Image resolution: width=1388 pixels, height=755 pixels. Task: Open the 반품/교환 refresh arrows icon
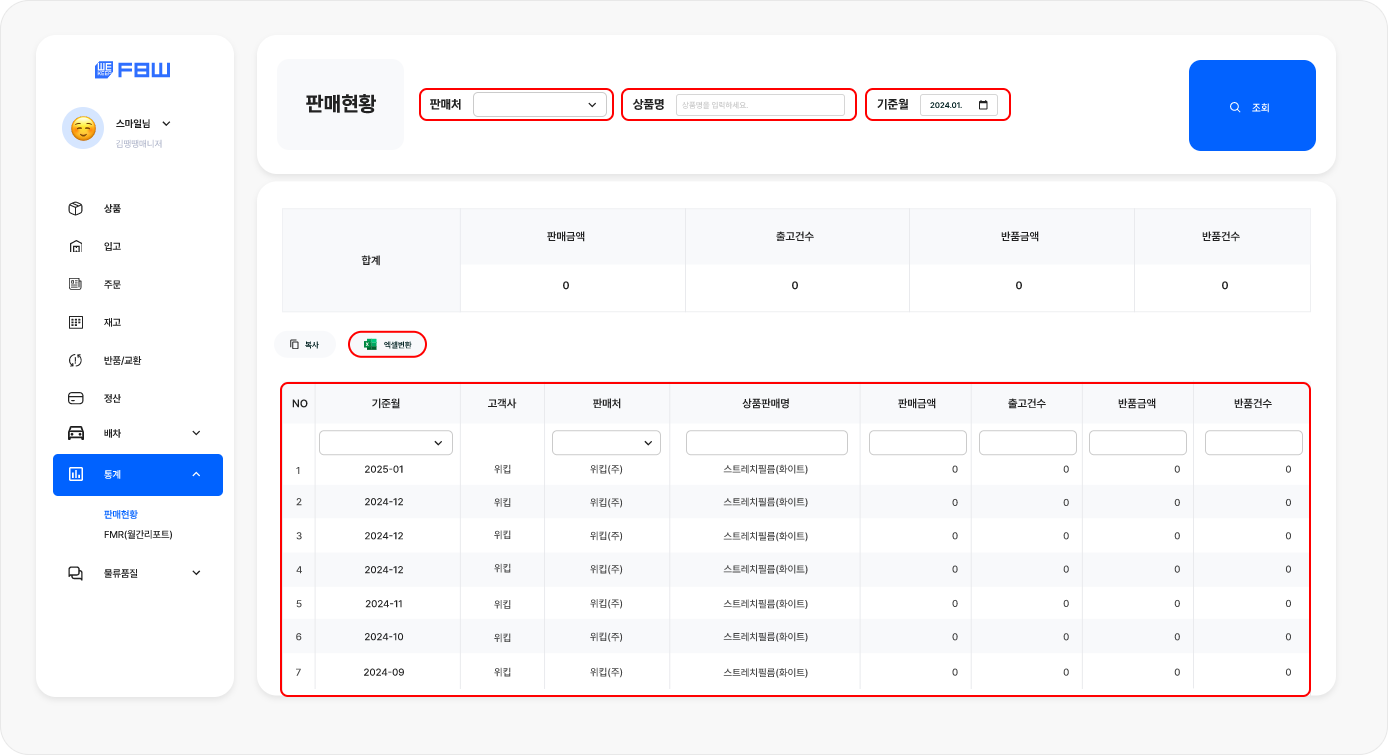pos(75,360)
